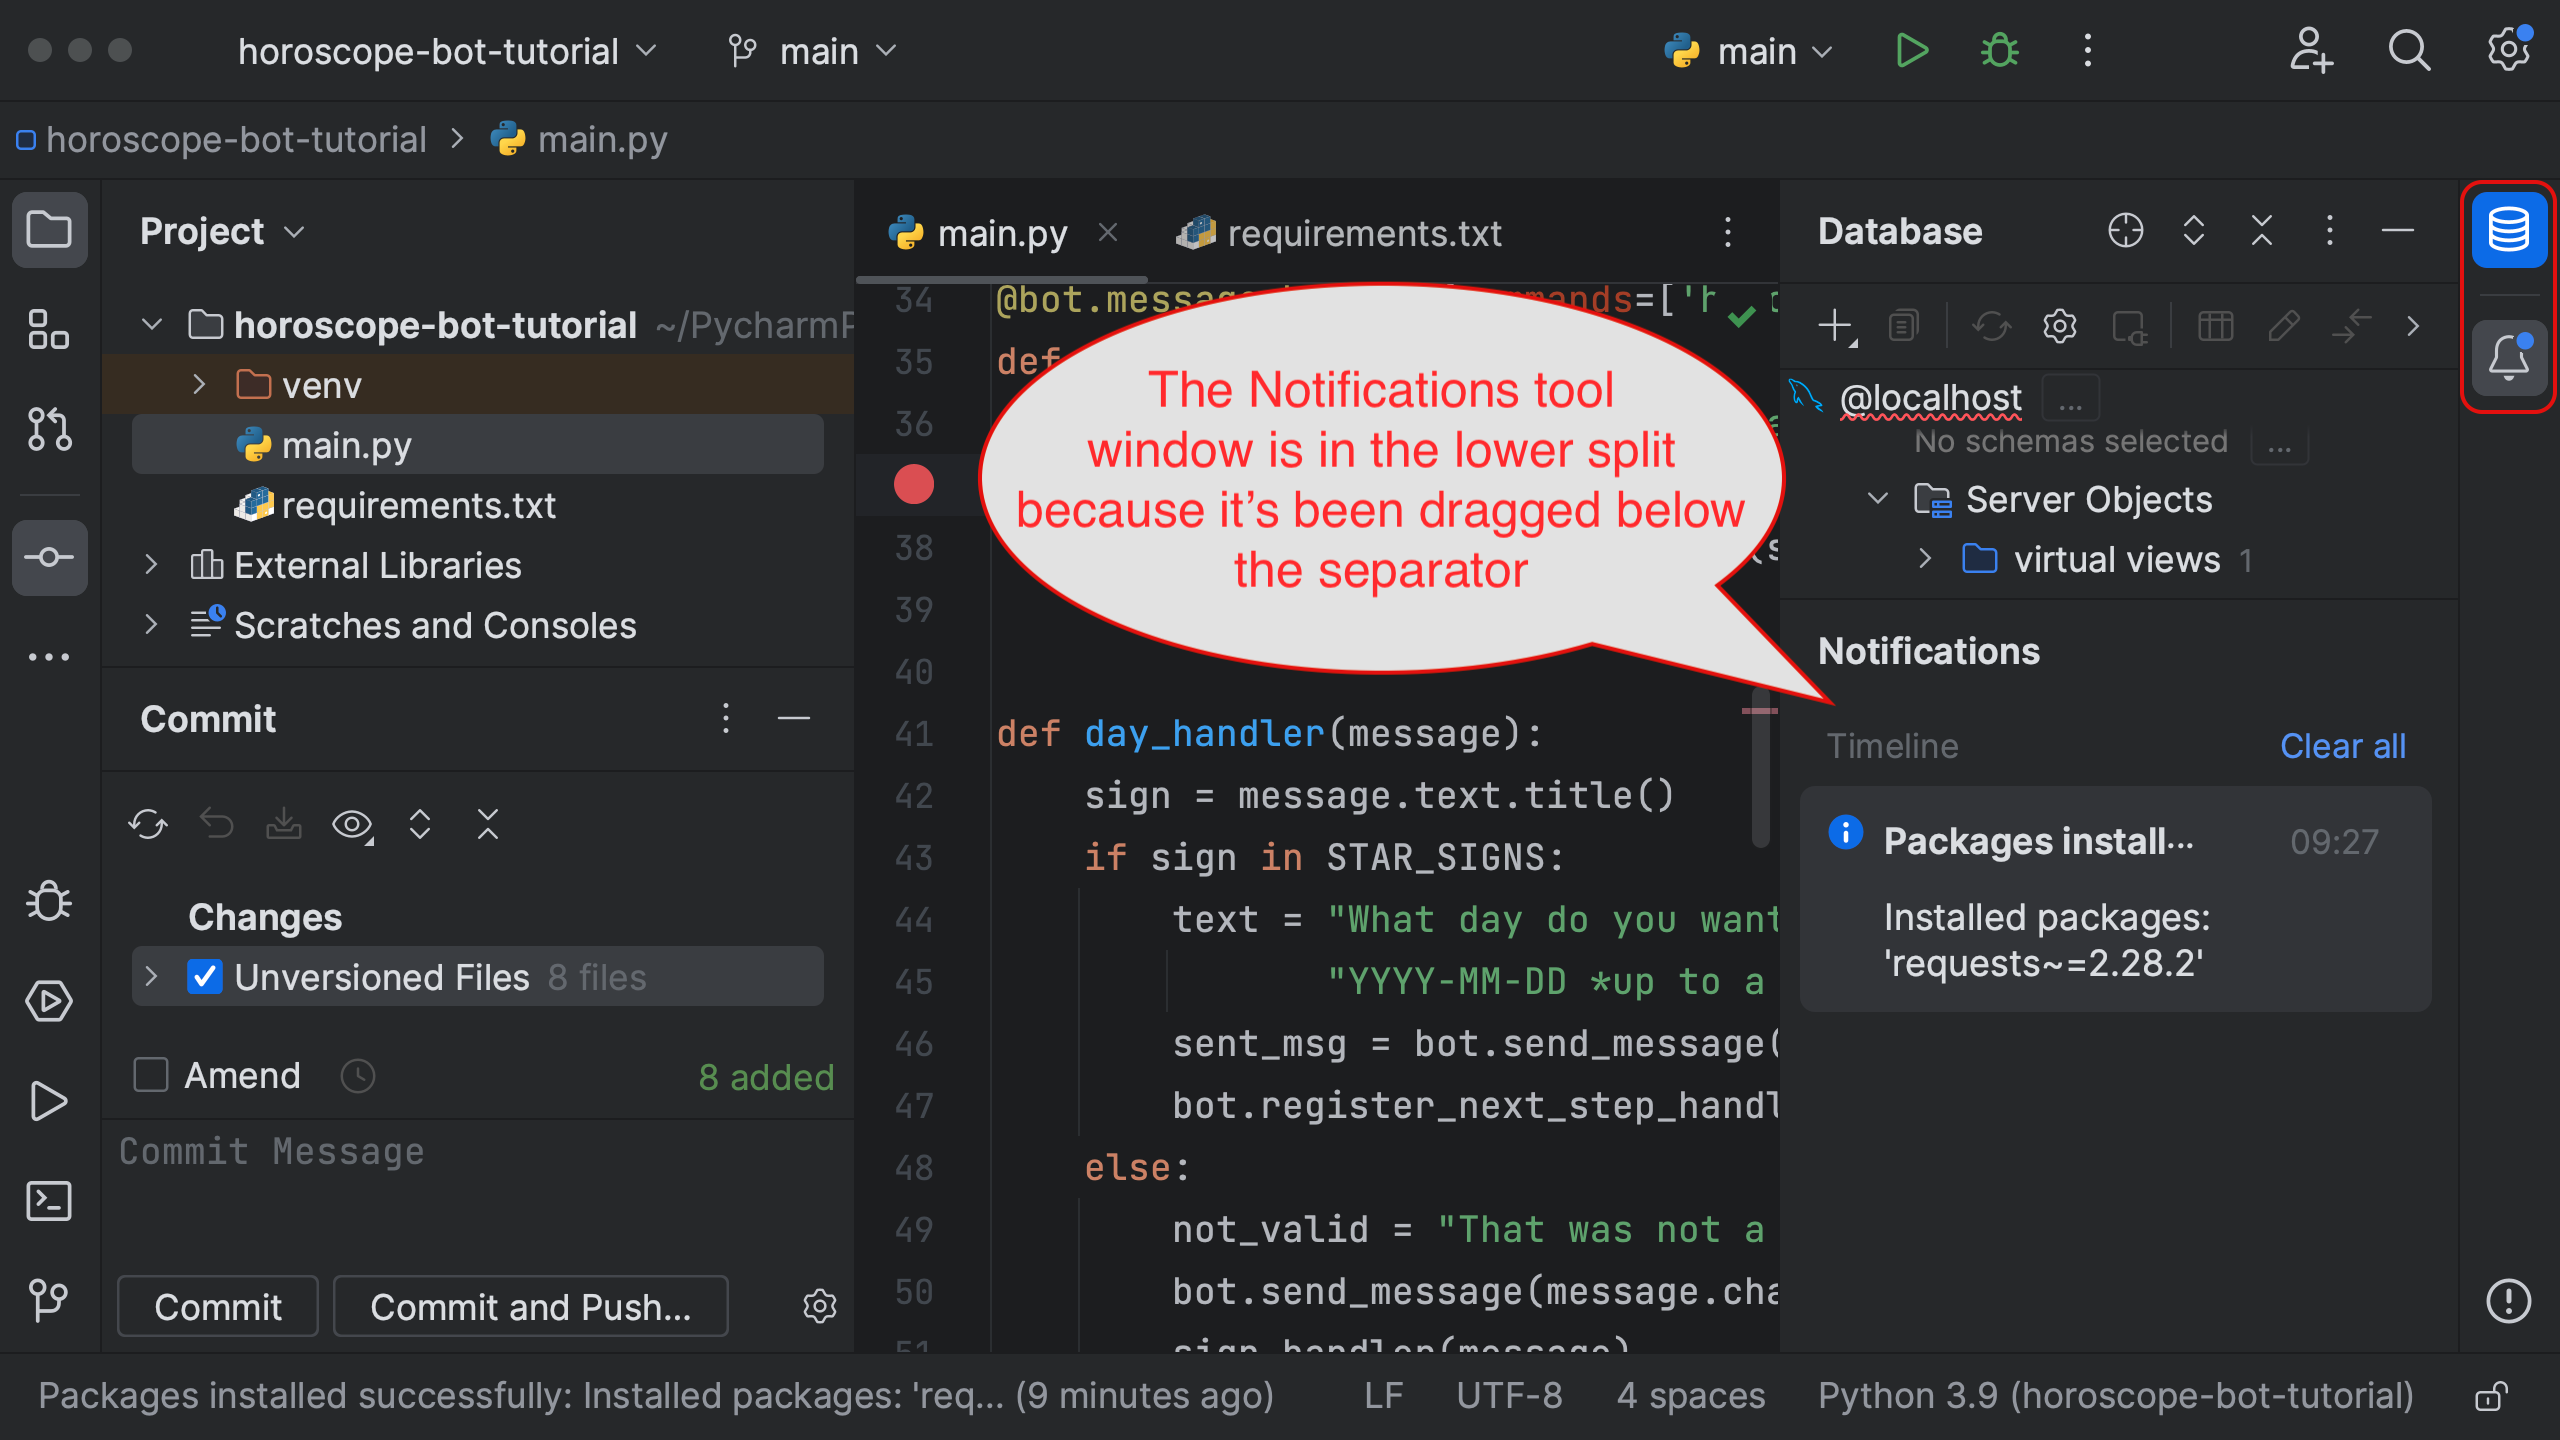Click the Notifications bell icon

tap(2509, 359)
